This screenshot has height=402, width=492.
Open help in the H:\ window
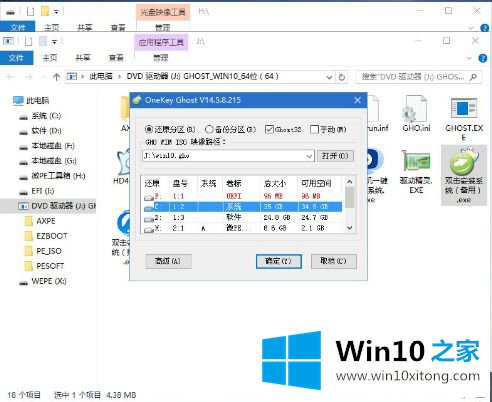coord(484,28)
